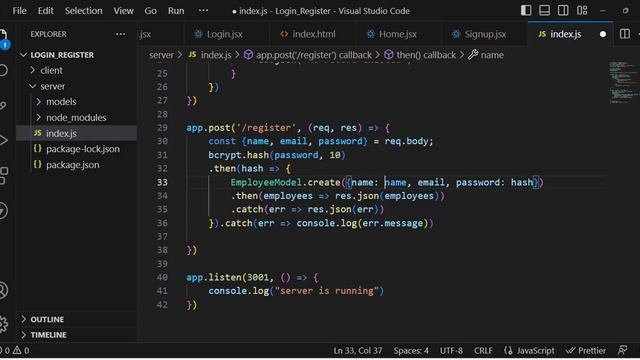Click line number 33 in the gutter
The width and height of the screenshot is (640, 360).
click(162, 182)
